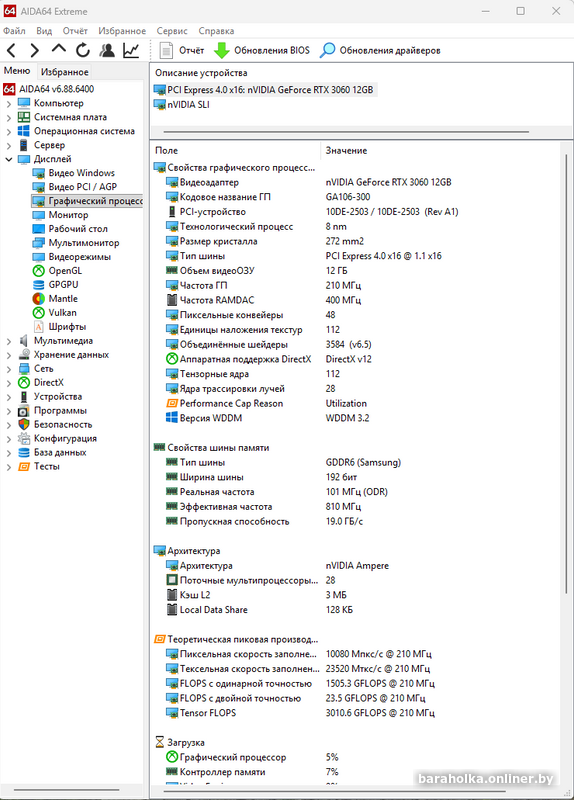Switch to the Меню tab

17,71
